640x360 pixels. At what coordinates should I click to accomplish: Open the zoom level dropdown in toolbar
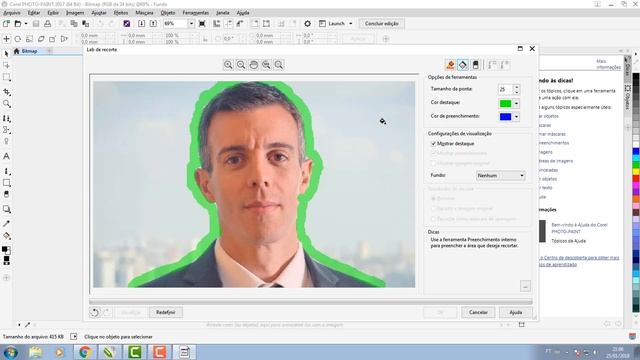(191, 24)
